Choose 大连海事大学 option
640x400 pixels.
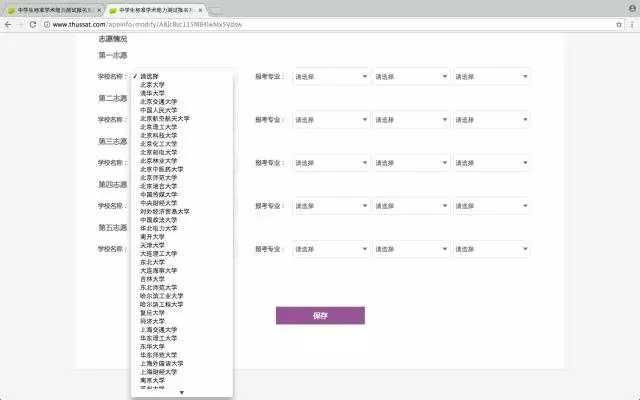pyautogui.click(x=182, y=270)
